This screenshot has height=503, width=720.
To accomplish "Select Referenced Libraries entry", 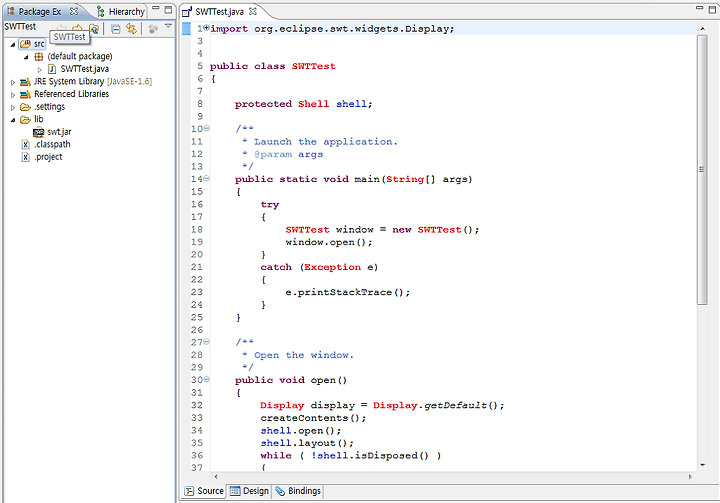I will (x=72, y=94).
